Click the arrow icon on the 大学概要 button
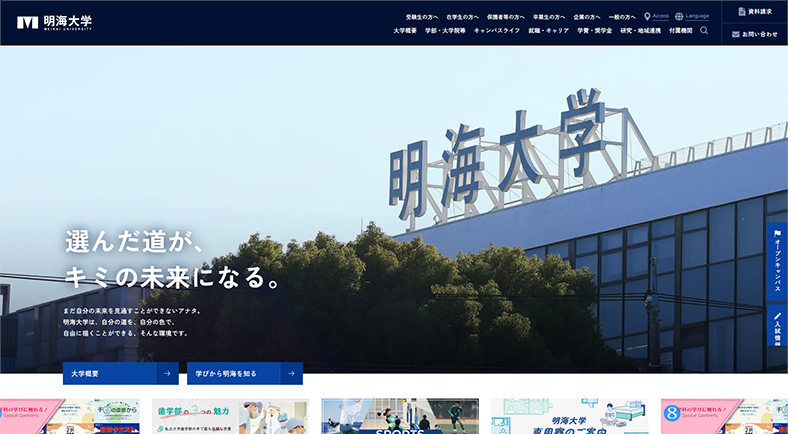This screenshot has width=788, height=434. [167, 374]
